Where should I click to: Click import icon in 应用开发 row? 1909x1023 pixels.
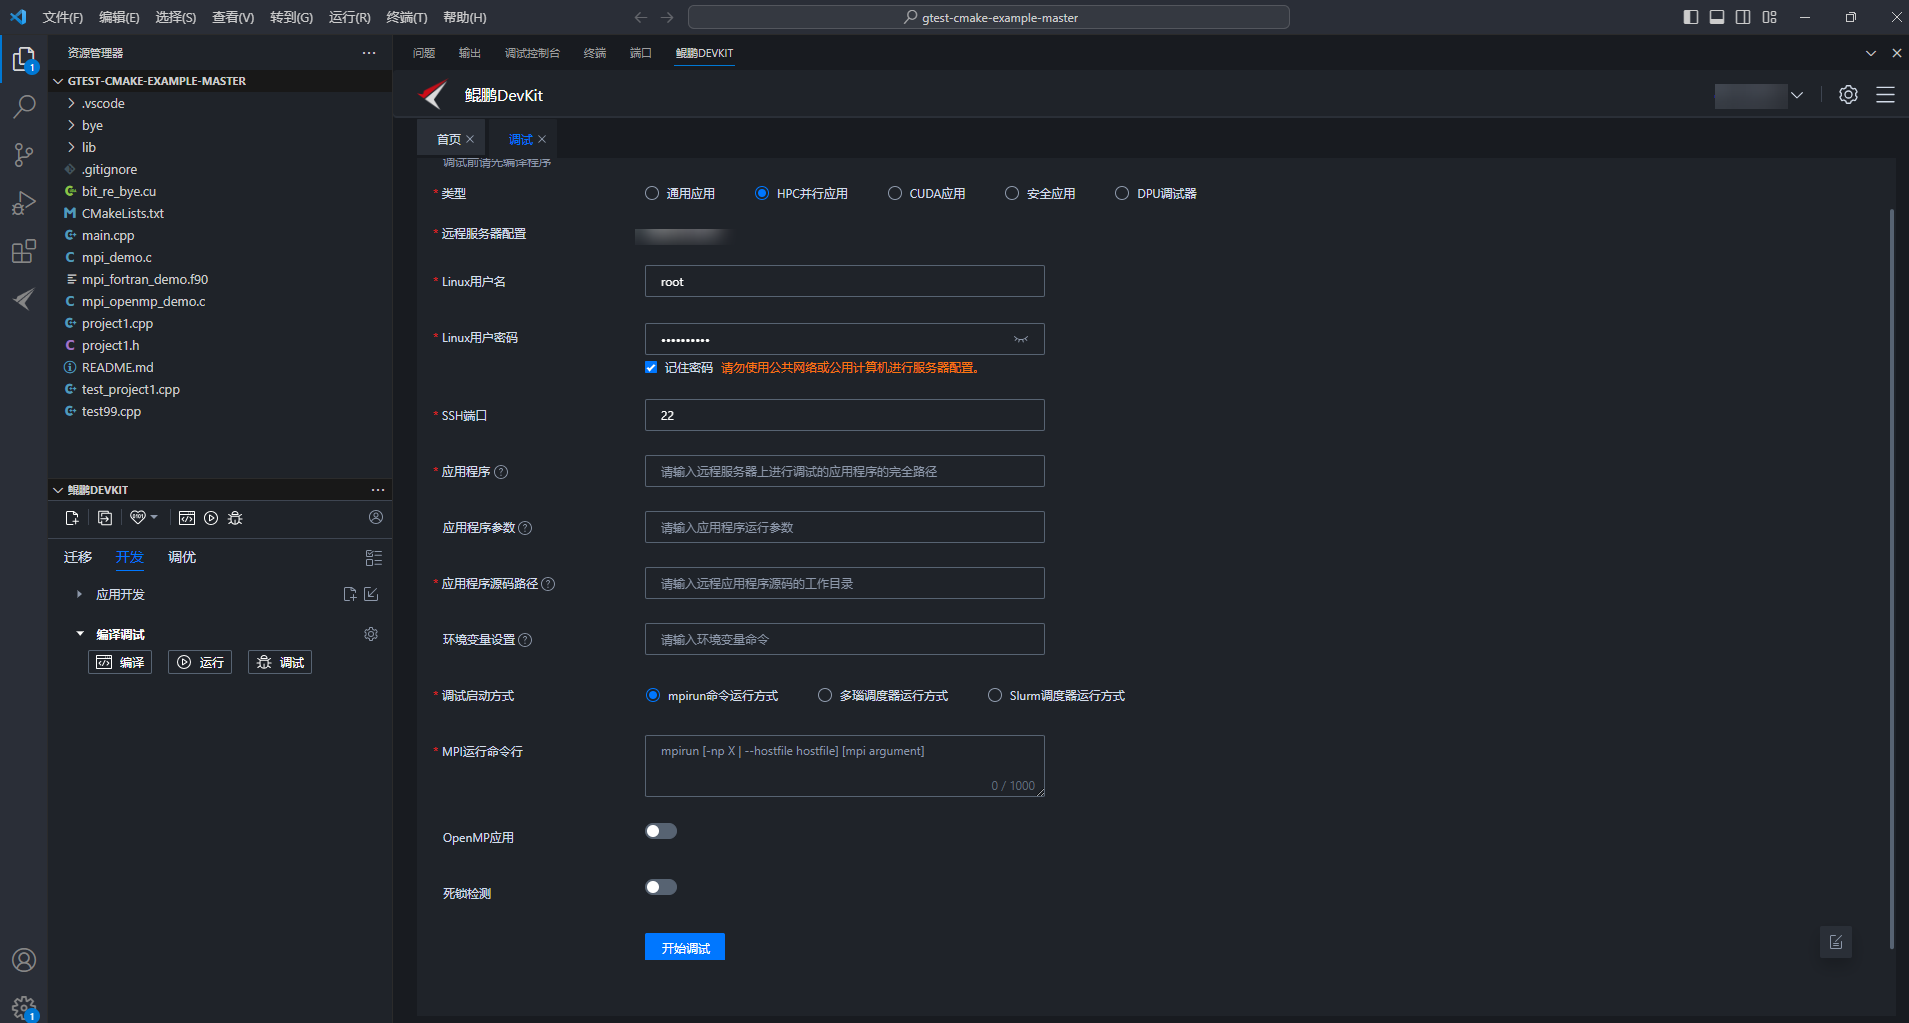pyautogui.click(x=371, y=594)
